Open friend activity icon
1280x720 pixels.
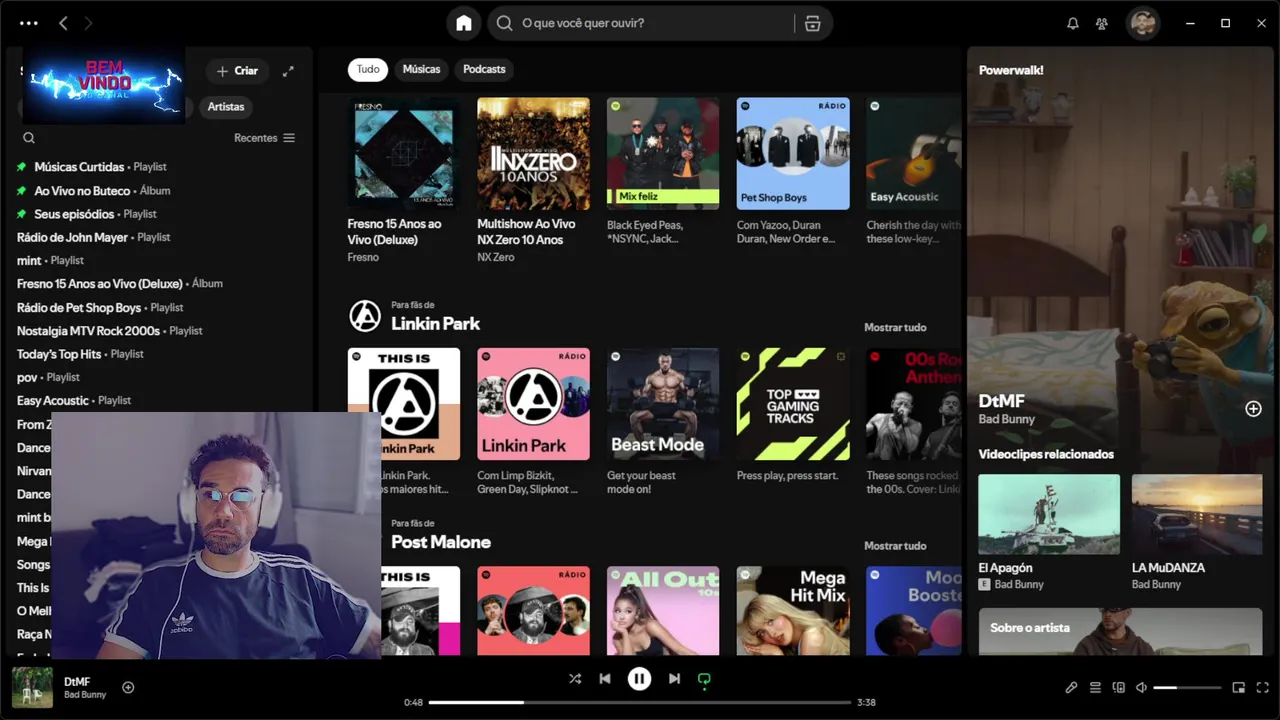click(1102, 23)
